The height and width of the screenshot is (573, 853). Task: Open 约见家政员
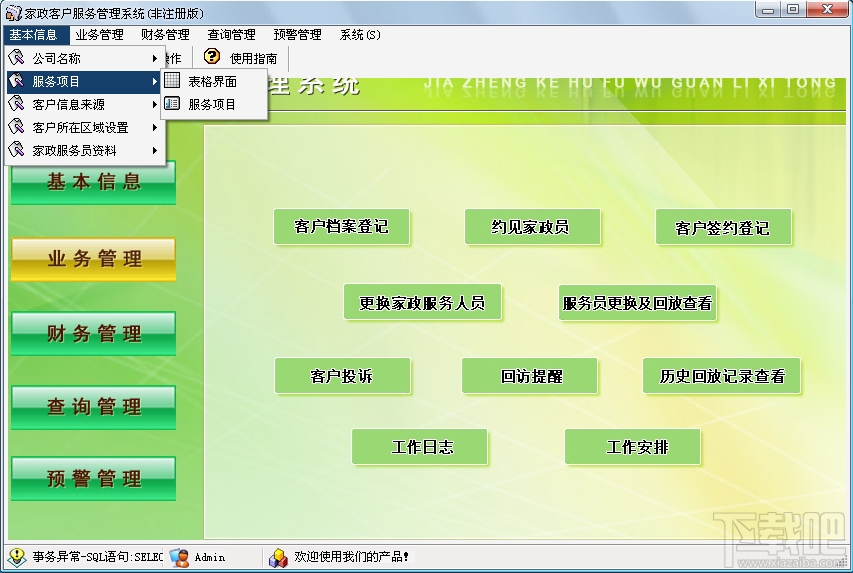tap(533, 226)
